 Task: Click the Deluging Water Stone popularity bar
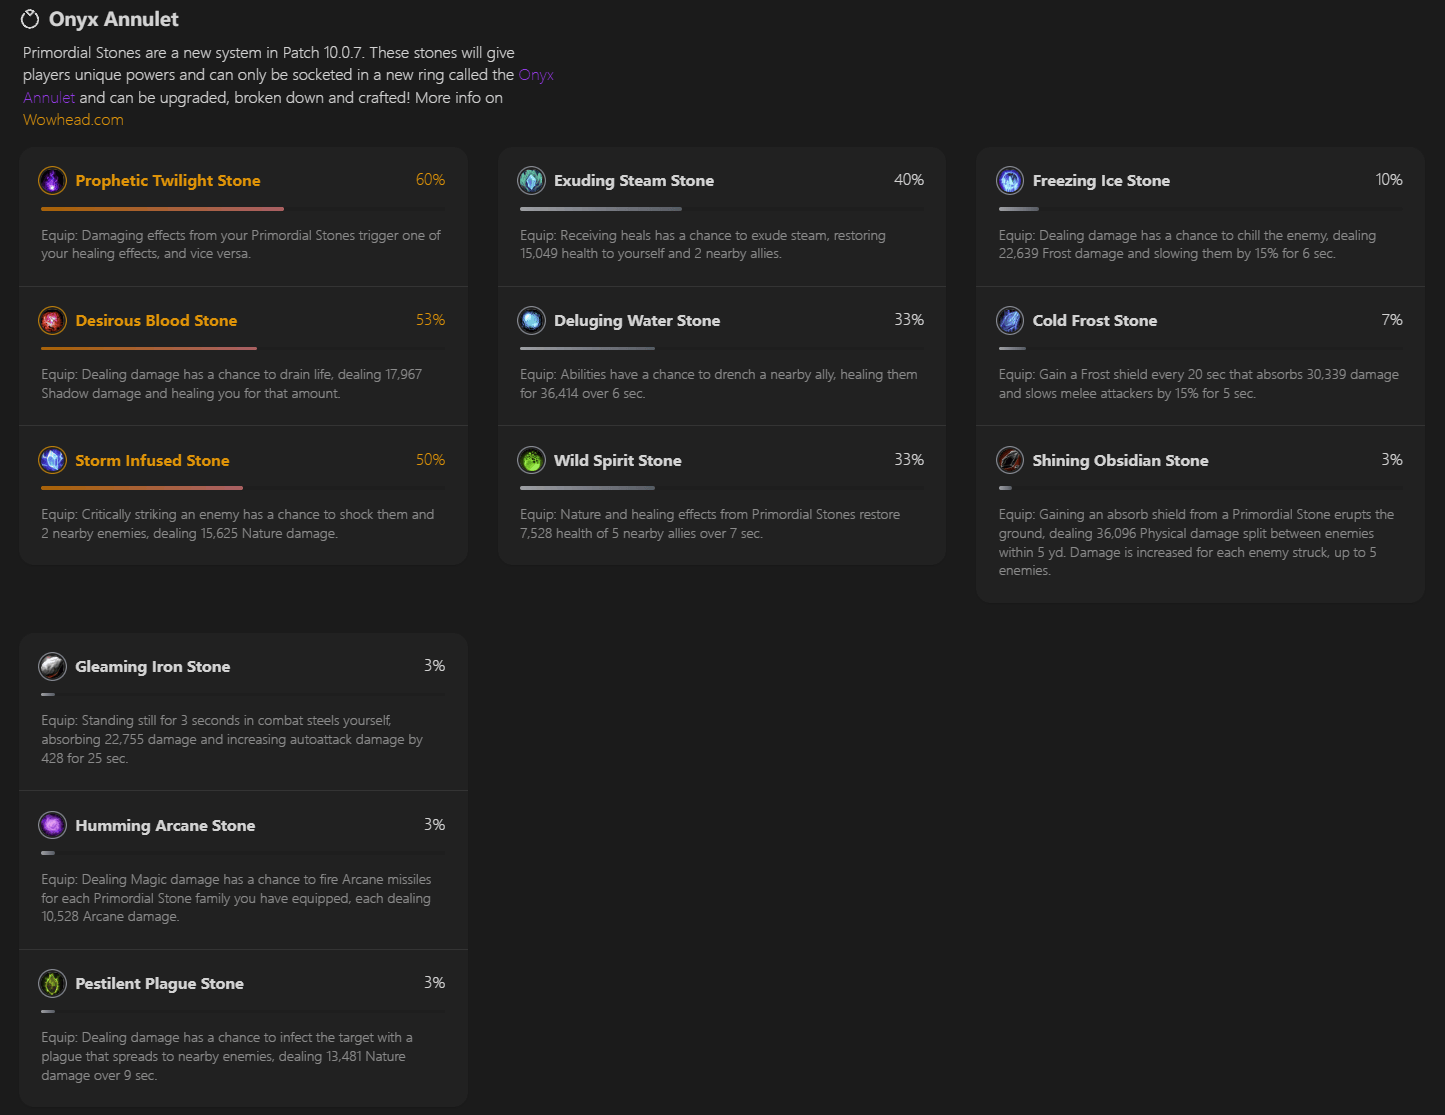click(x=722, y=348)
